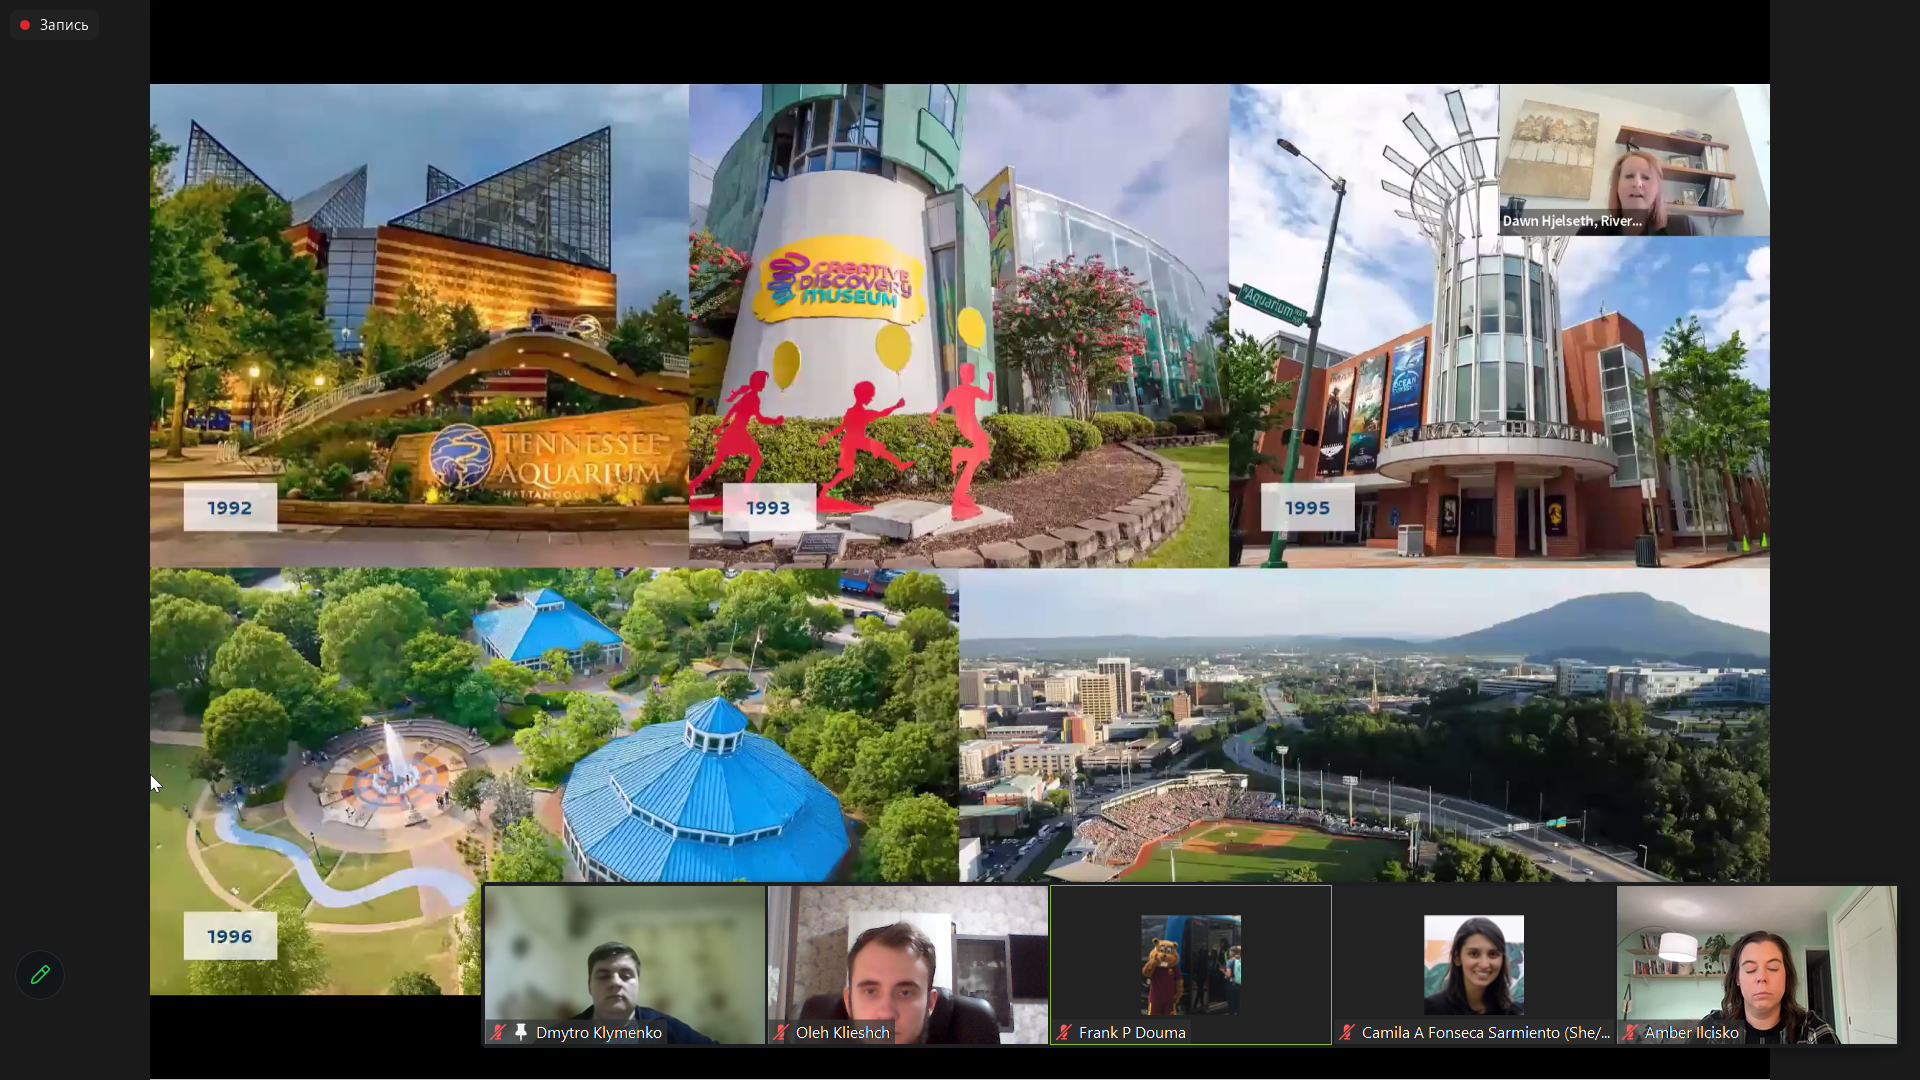Click Oleh Klieshch's muted microphone icon

click(781, 1032)
